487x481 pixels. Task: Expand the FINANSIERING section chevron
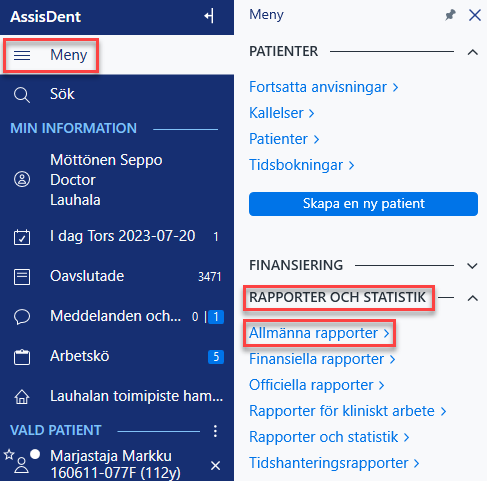[x=473, y=266]
